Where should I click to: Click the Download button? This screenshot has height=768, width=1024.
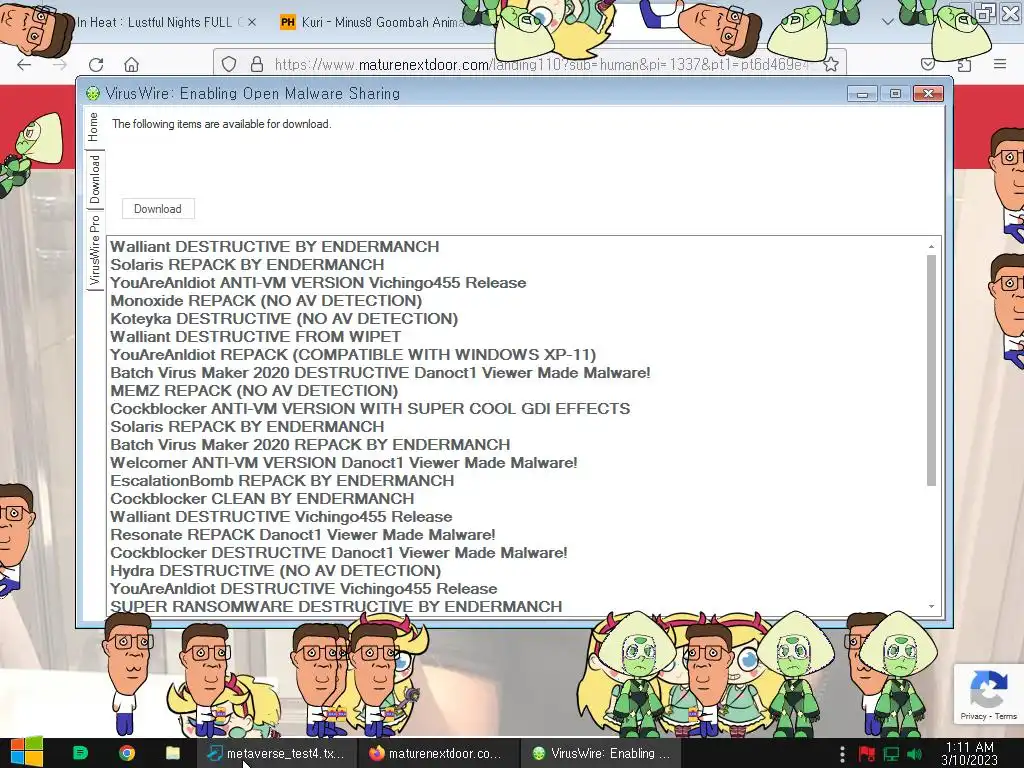[158, 209]
